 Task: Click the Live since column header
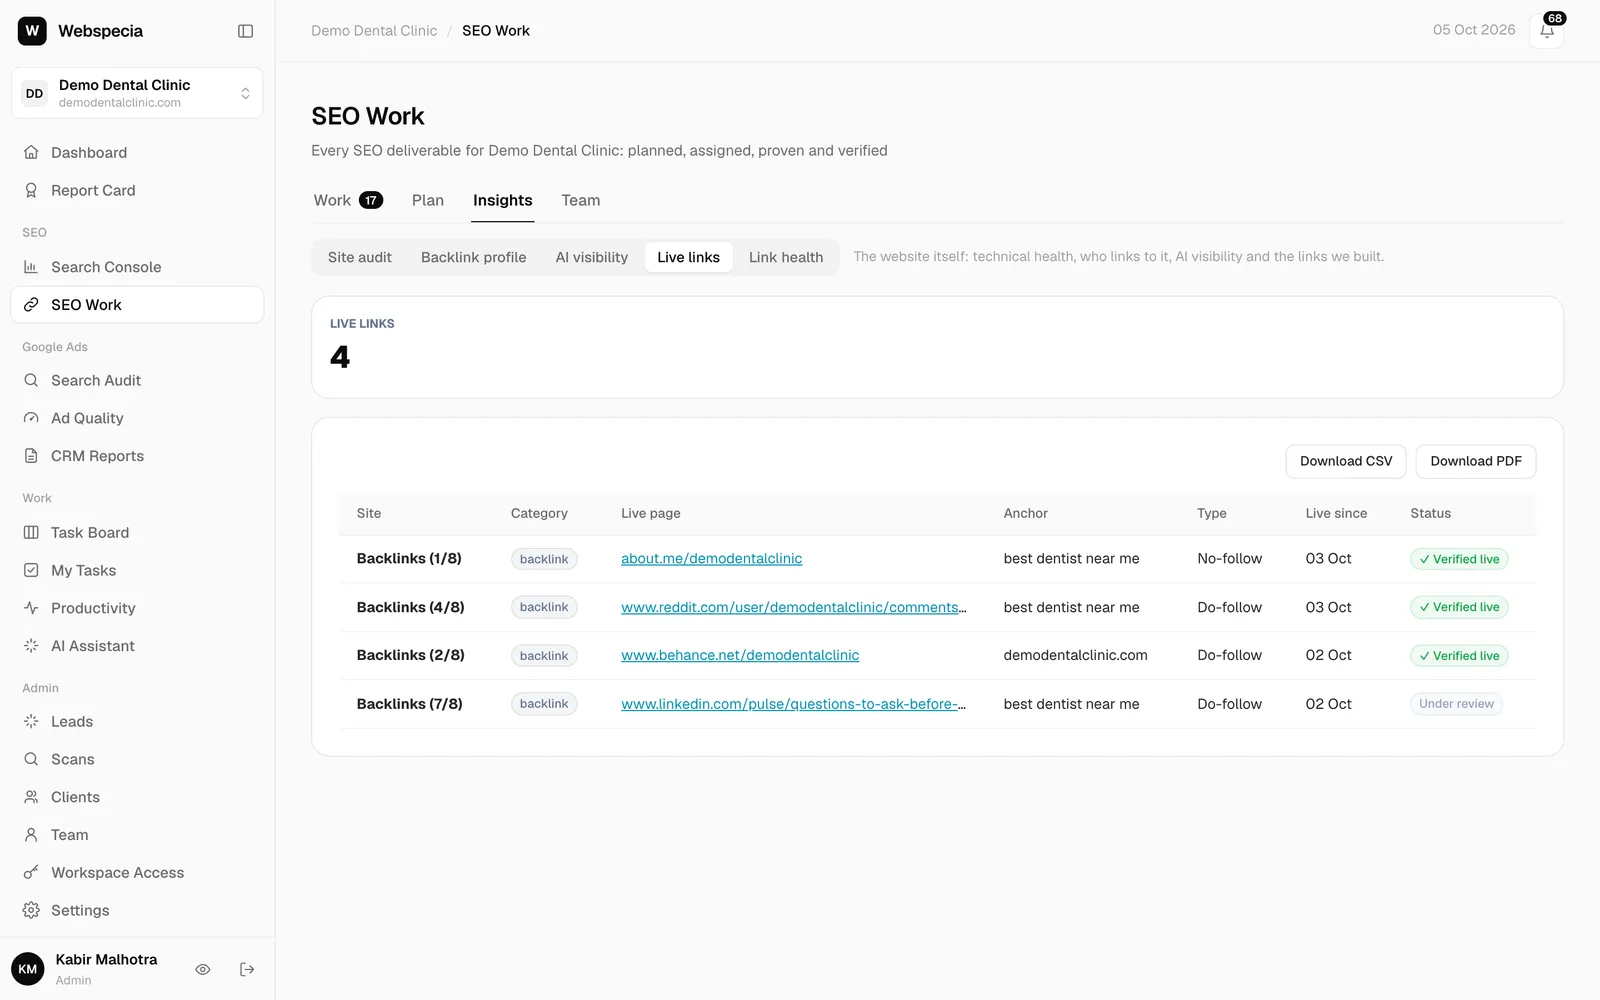(x=1336, y=513)
